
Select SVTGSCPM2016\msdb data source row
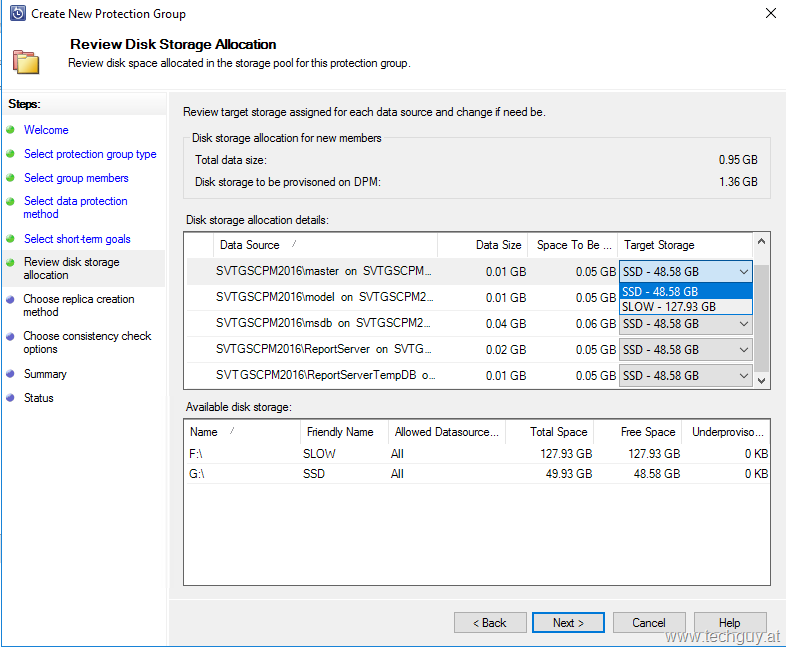[402, 324]
